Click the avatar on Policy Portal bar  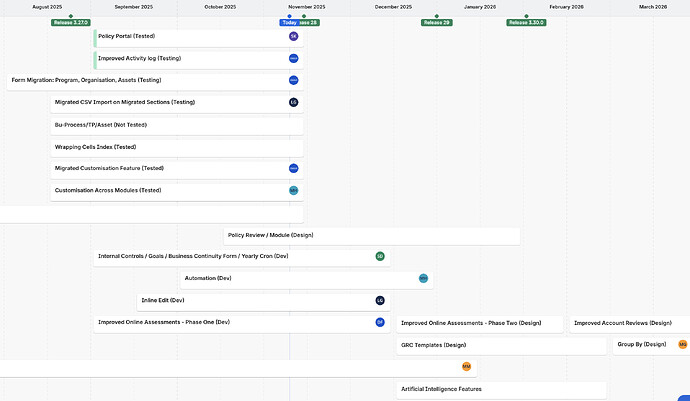[294, 36]
